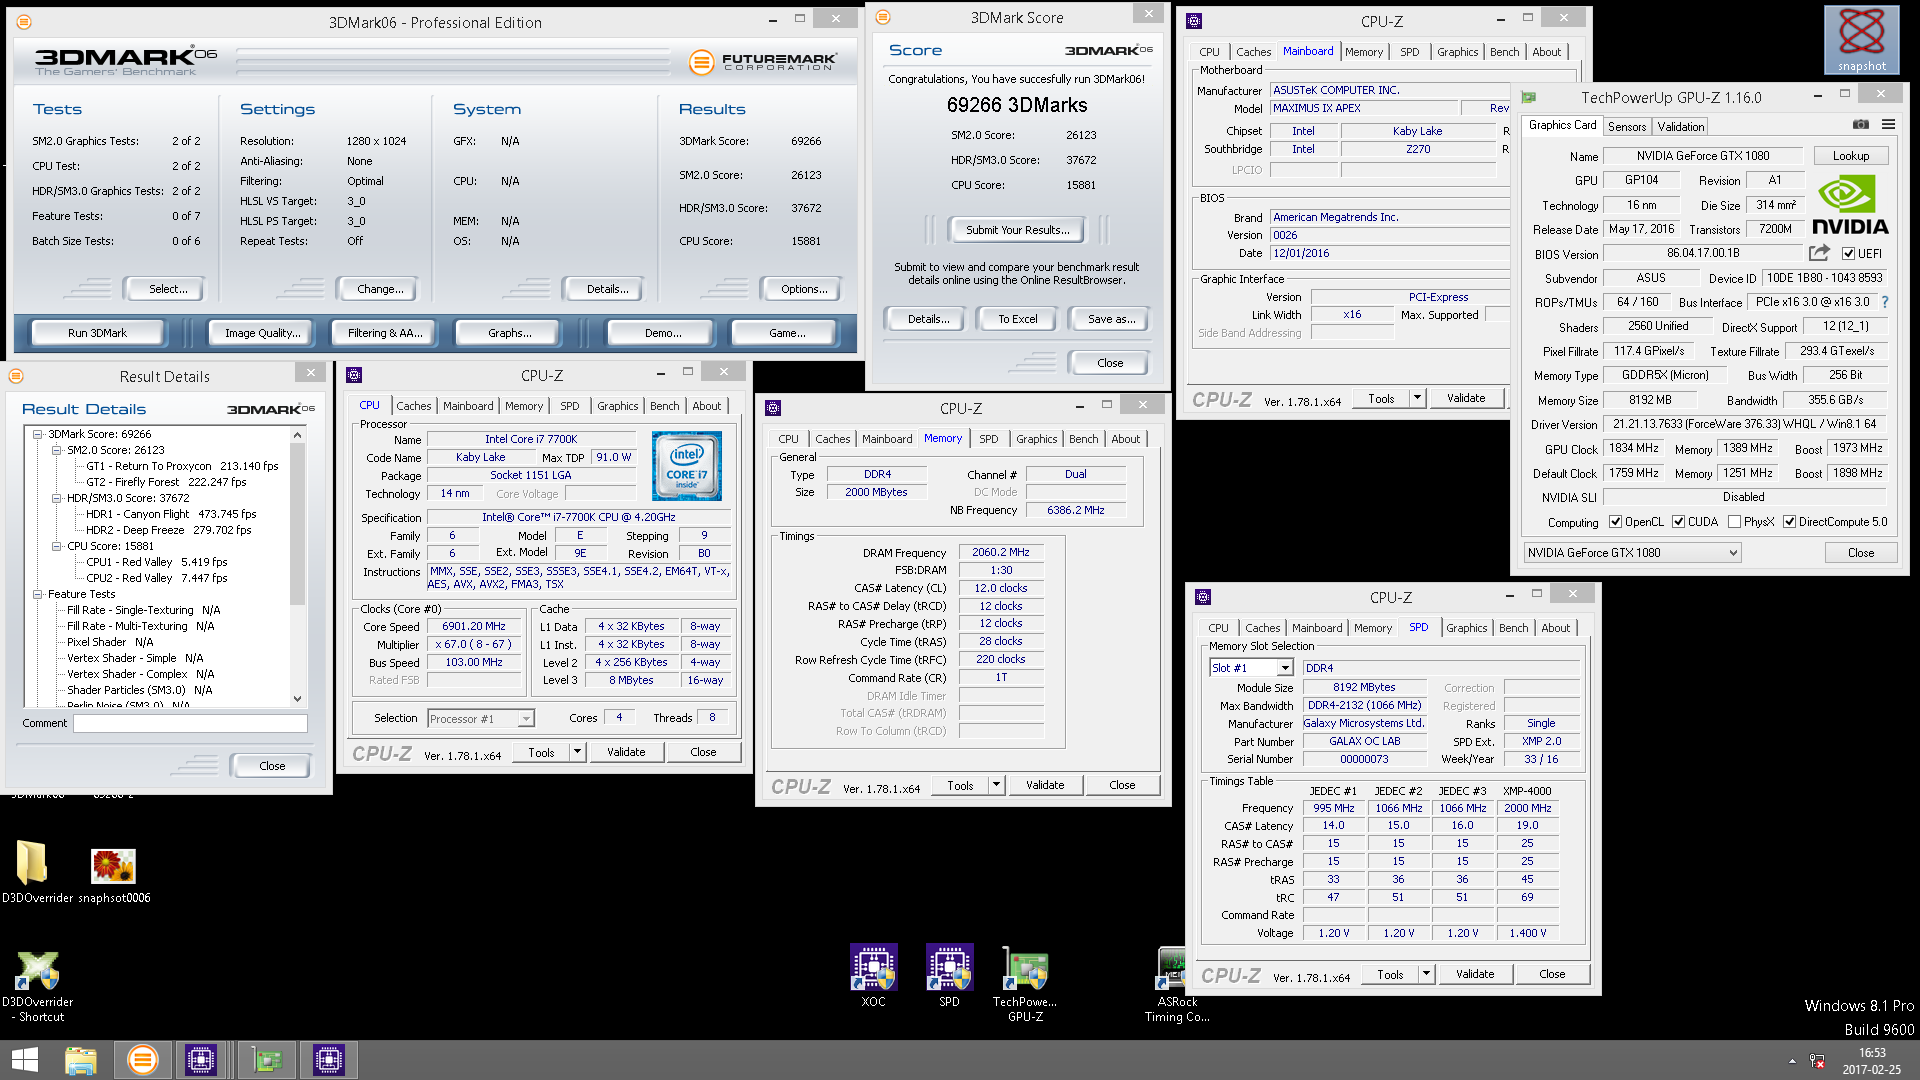Toggle the CUDA checkbox
Viewport: 1920px width, 1080px height.
click(1679, 522)
